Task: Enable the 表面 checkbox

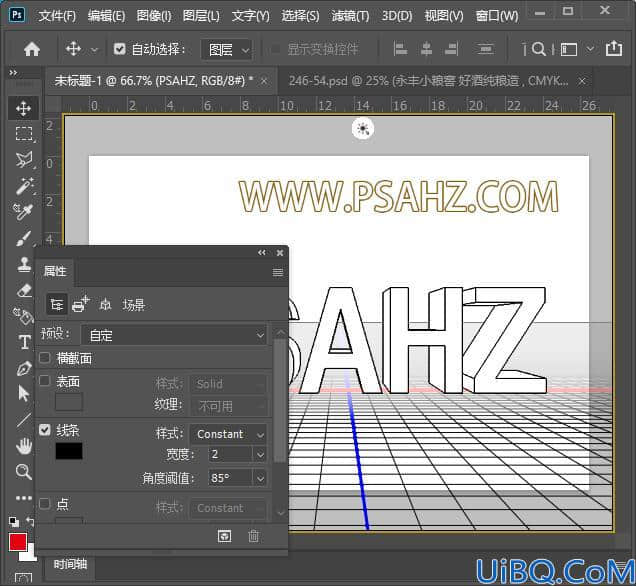Action: click(45, 380)
